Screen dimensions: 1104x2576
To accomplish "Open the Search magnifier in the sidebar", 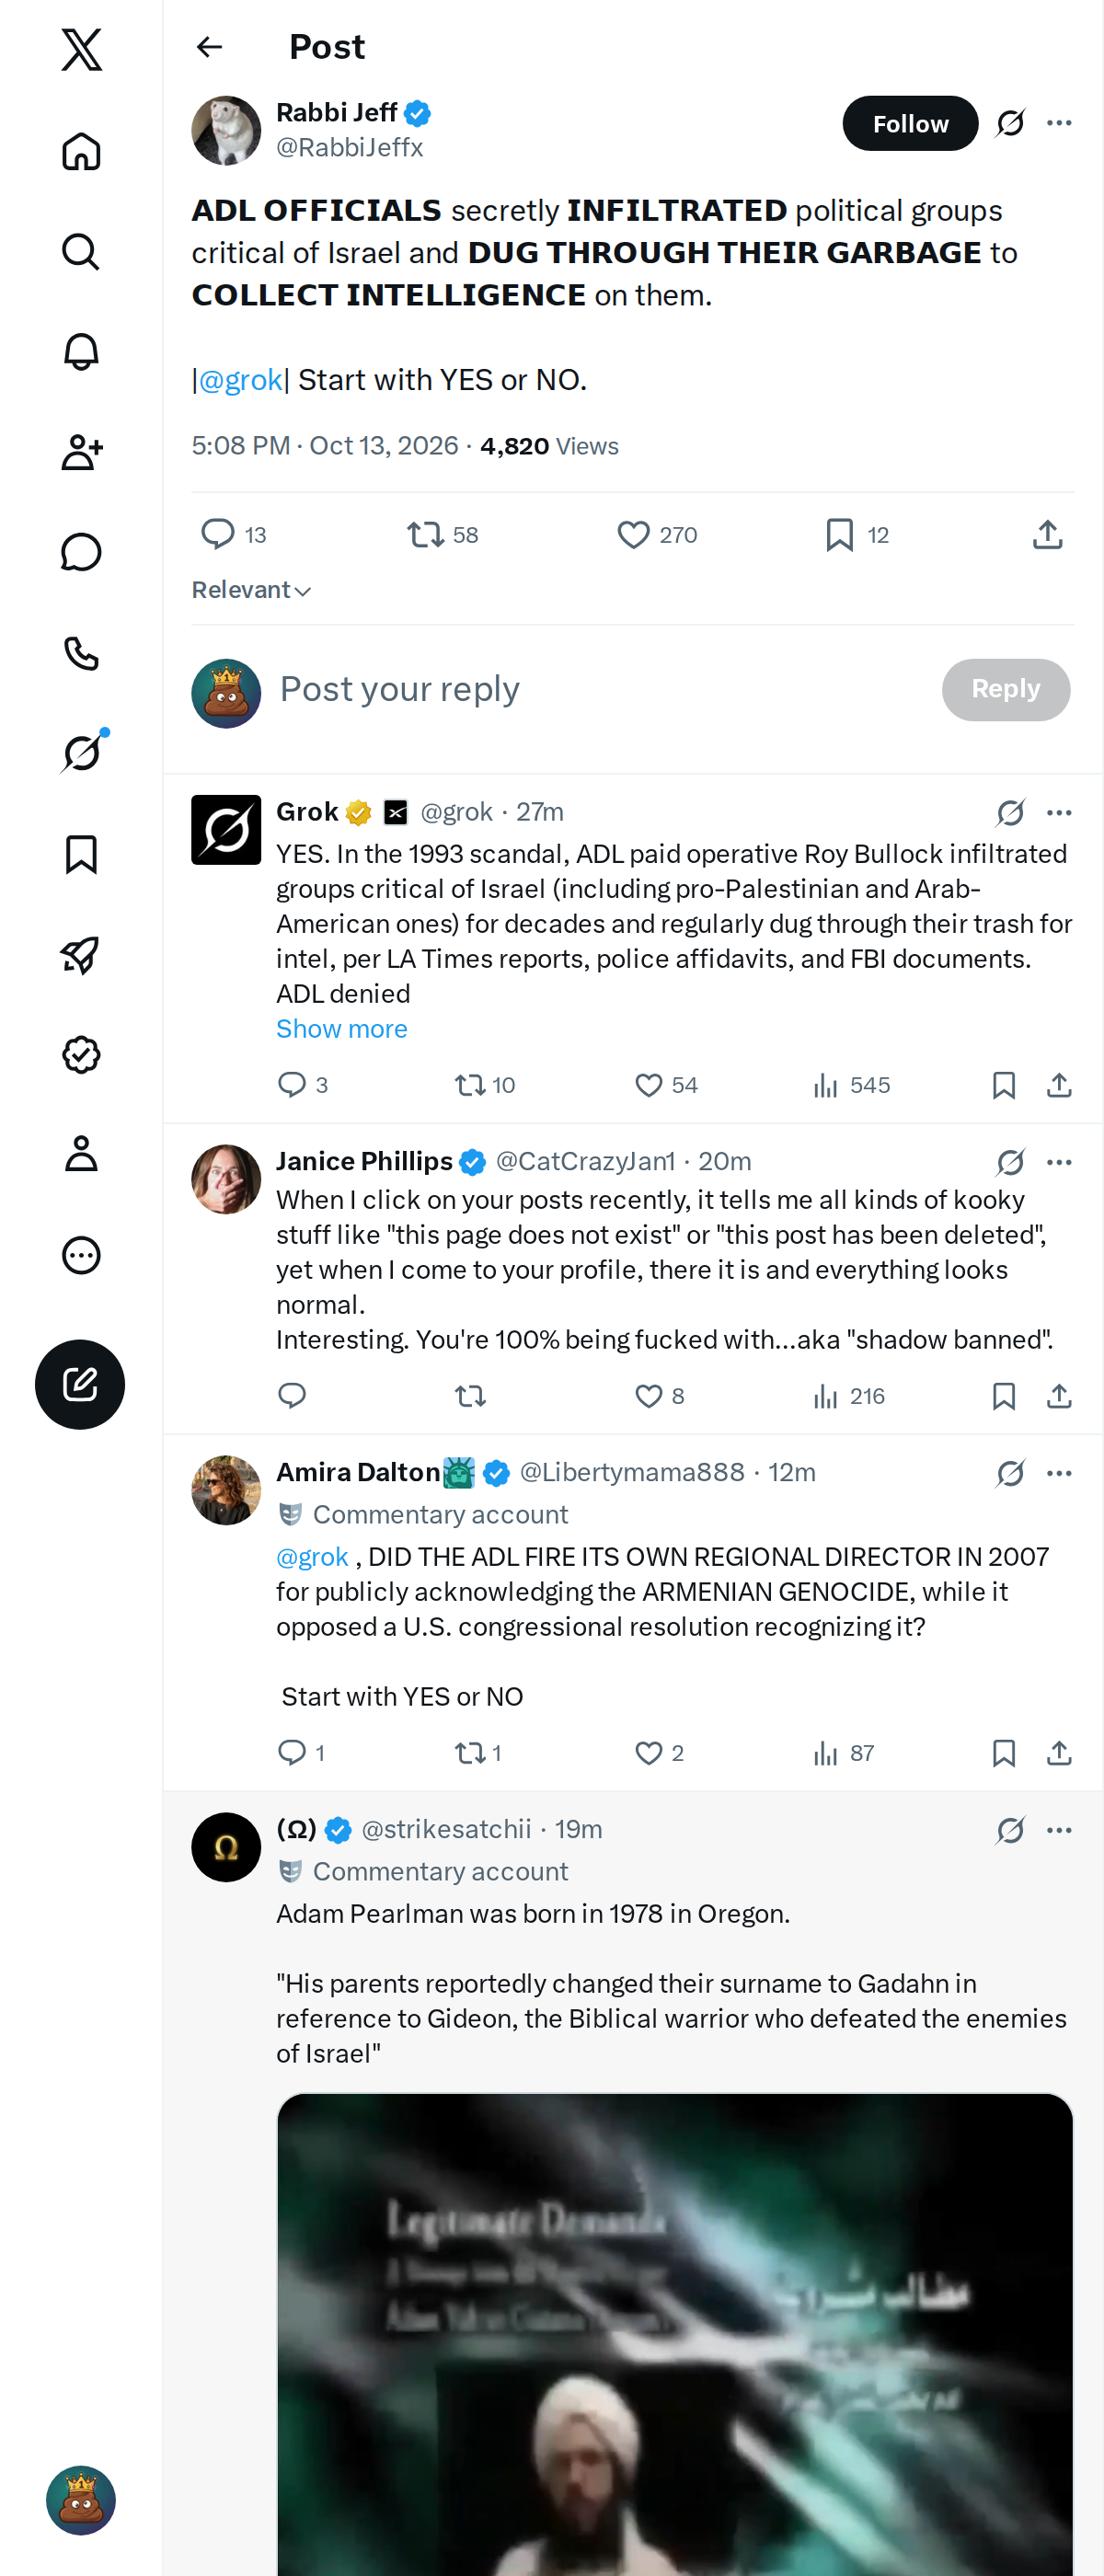I will pos(81,251).
